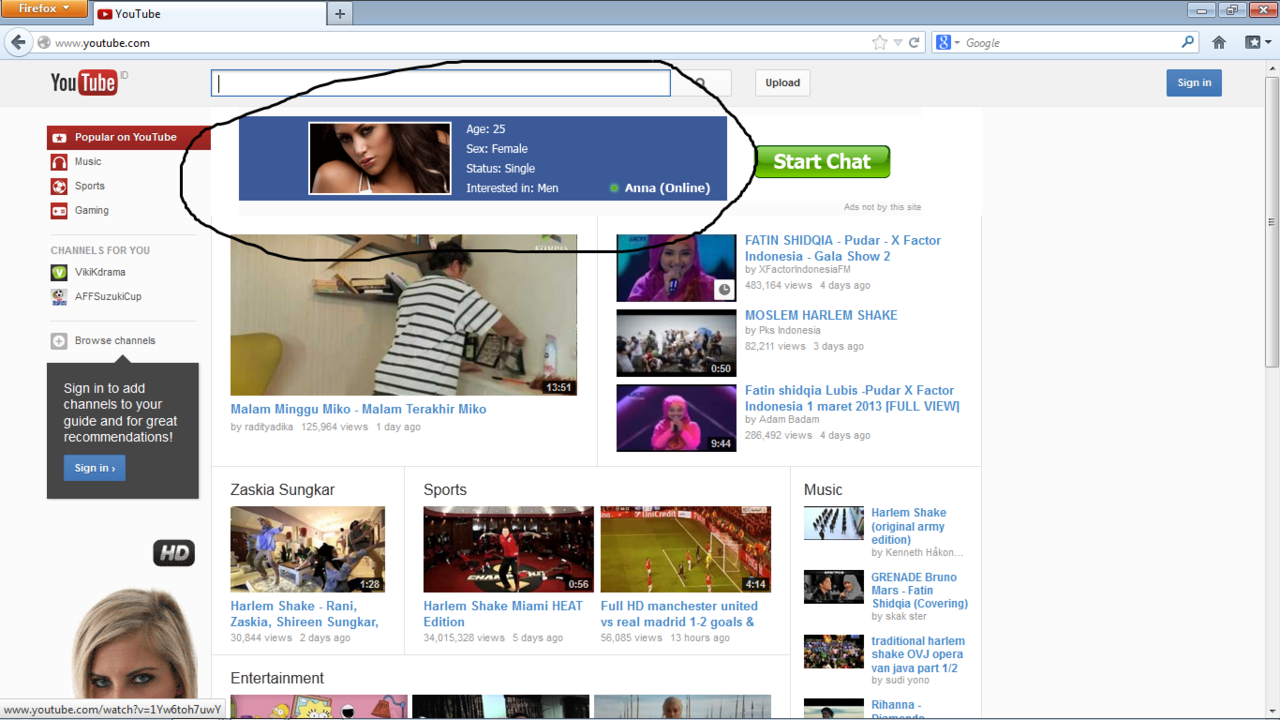Image resolution: width=1280 pixels, height=720 pixels.
Task: Click Watch Later clock on Fatin Shidqia thumbnail
Action: point(724,290)
